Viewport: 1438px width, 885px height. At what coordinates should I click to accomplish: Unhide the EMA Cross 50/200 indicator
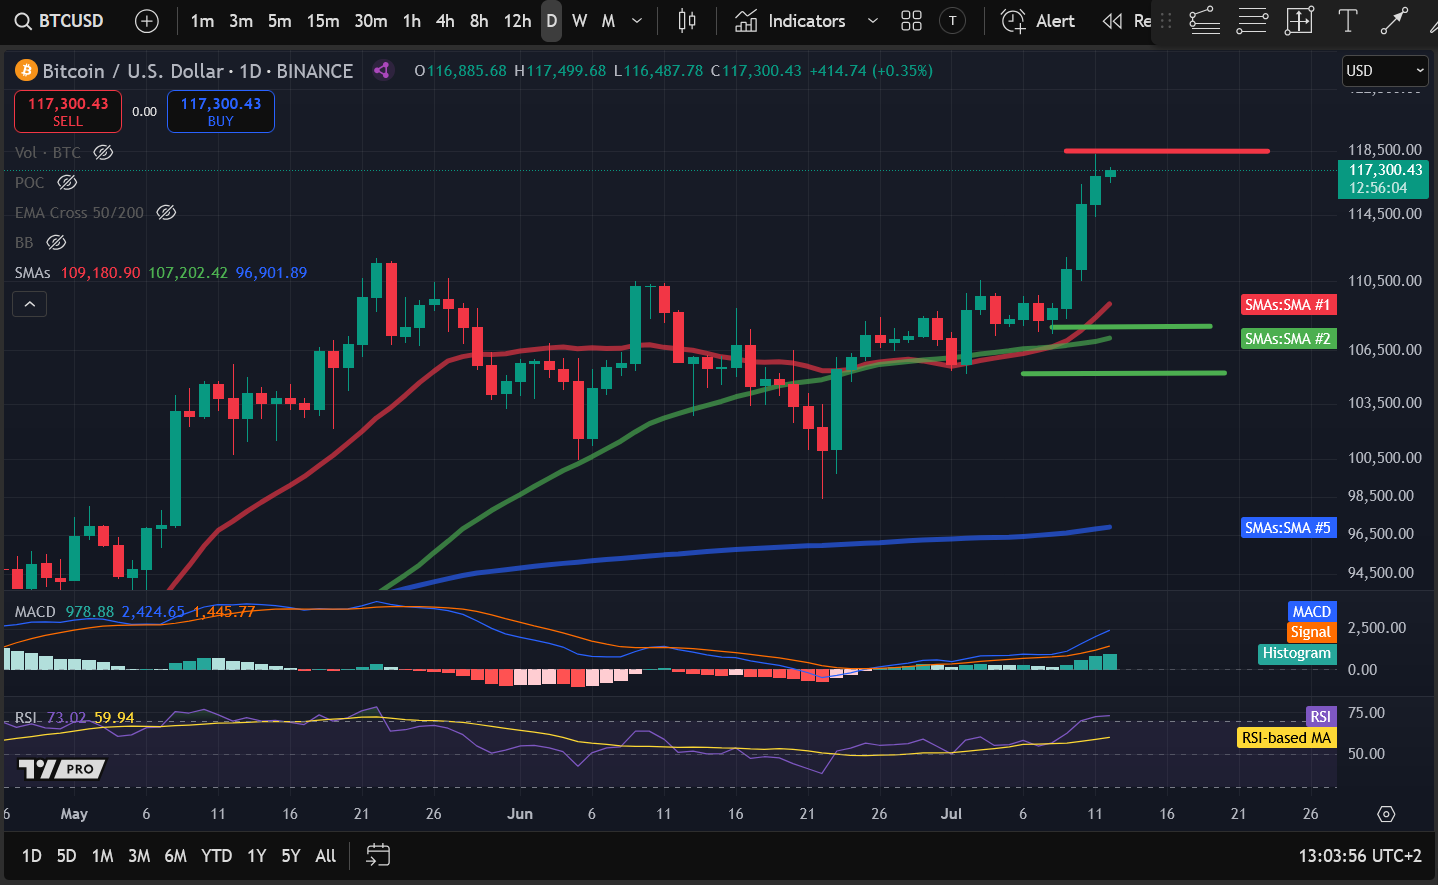pyautogui.click(x=166, y=212)
